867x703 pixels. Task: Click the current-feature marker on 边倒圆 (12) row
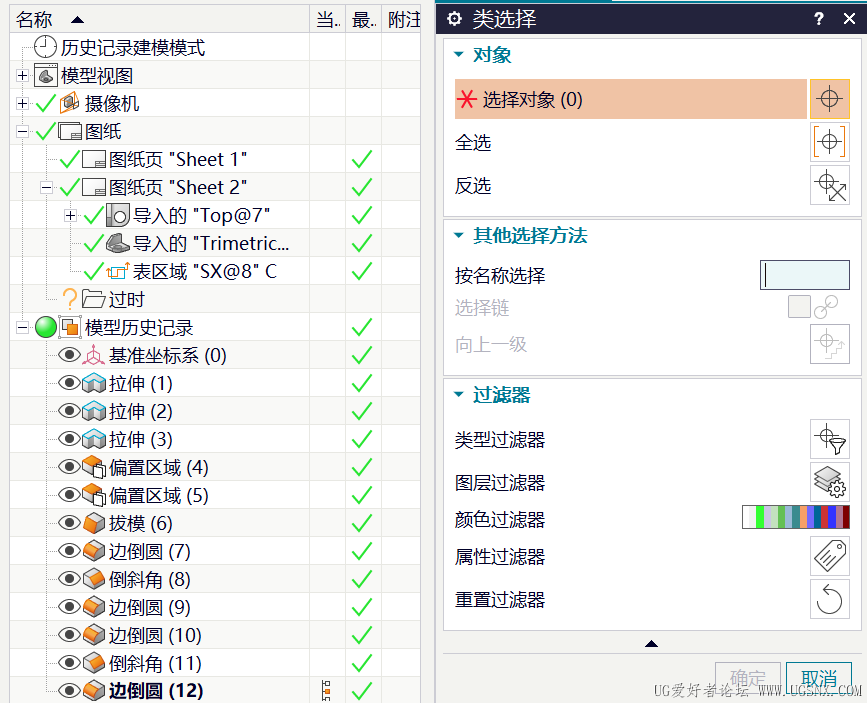[x=326, y=691]
